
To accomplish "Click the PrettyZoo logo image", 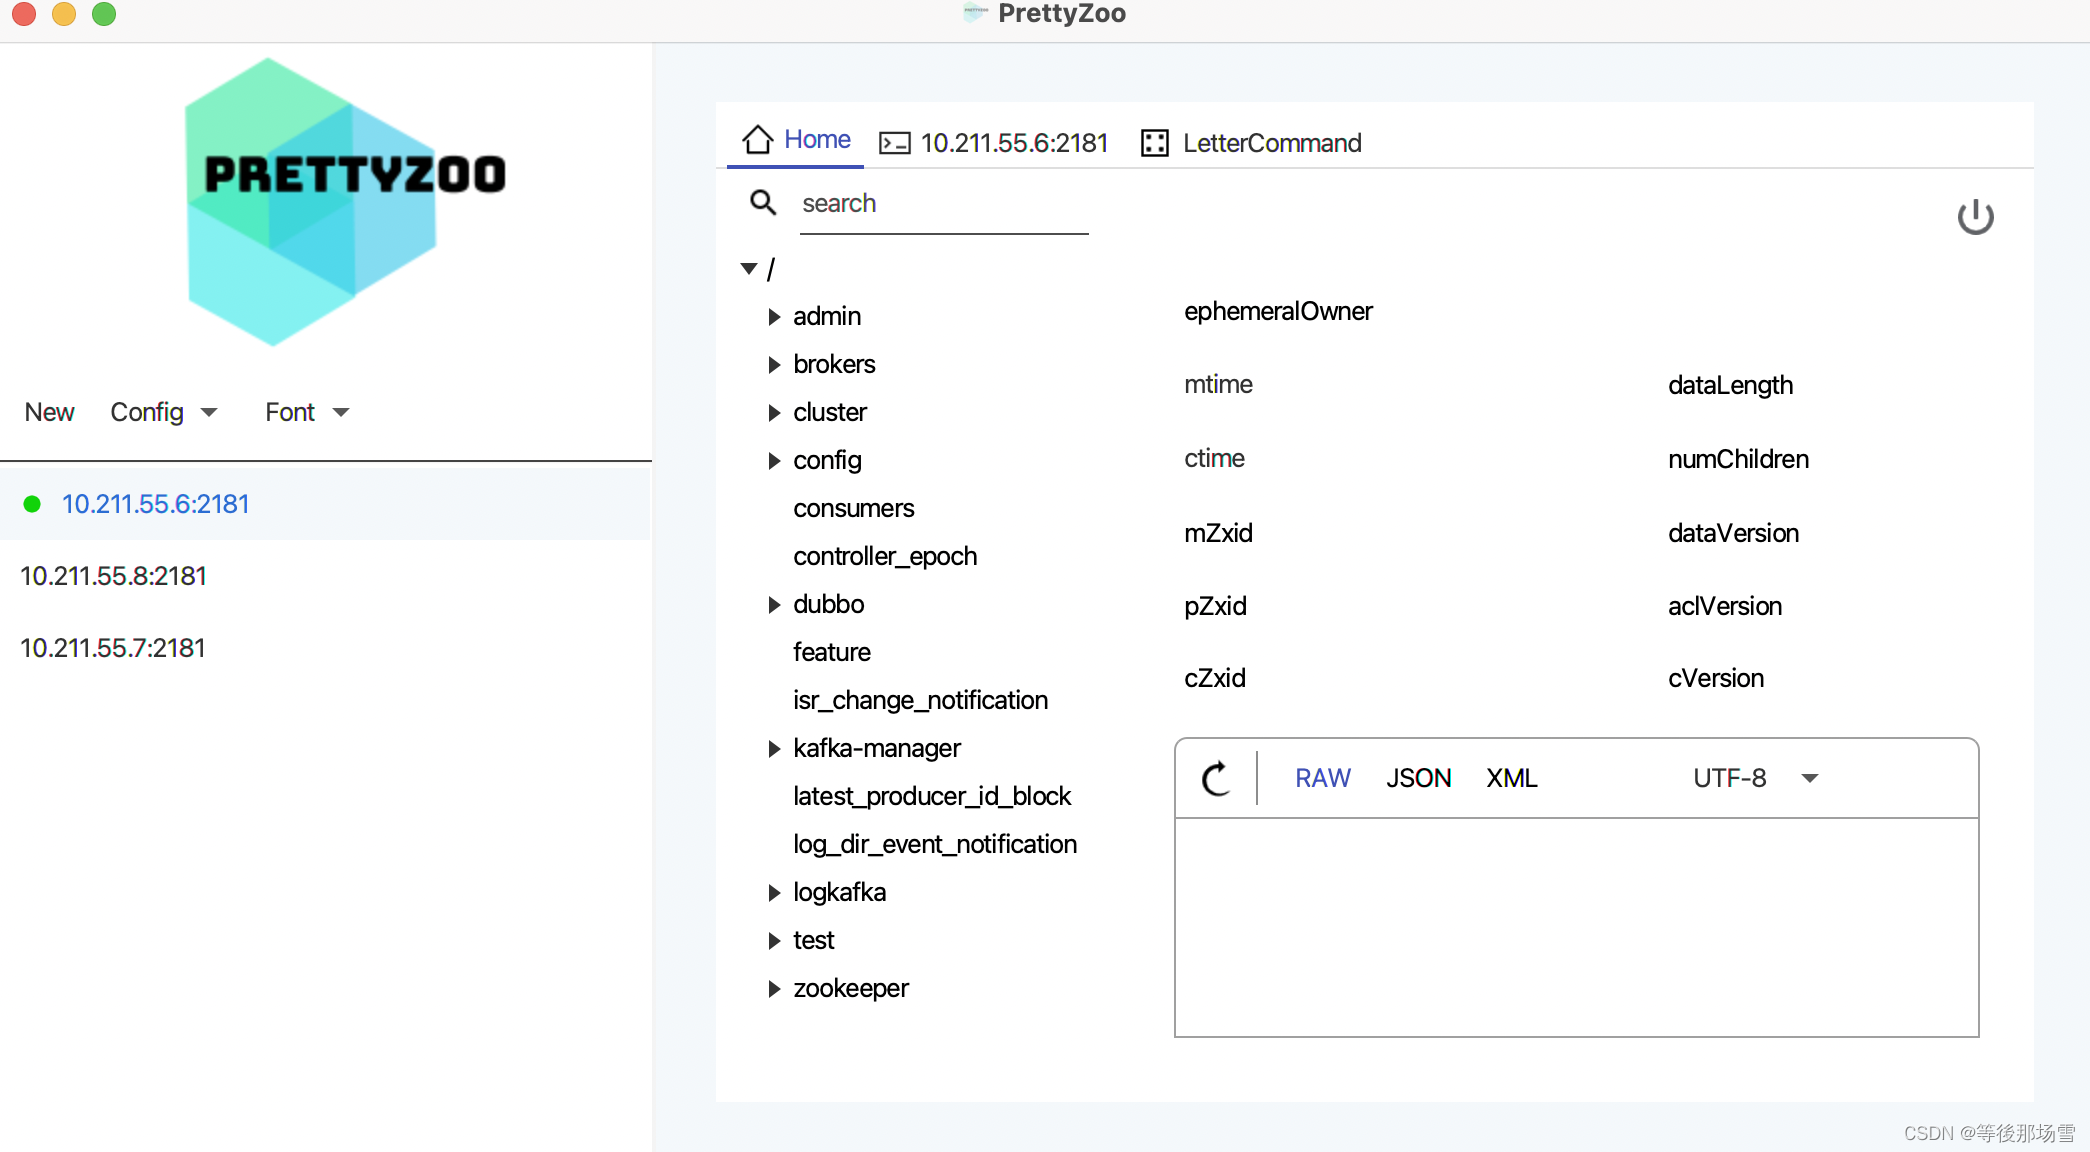I will pos(345,202).
